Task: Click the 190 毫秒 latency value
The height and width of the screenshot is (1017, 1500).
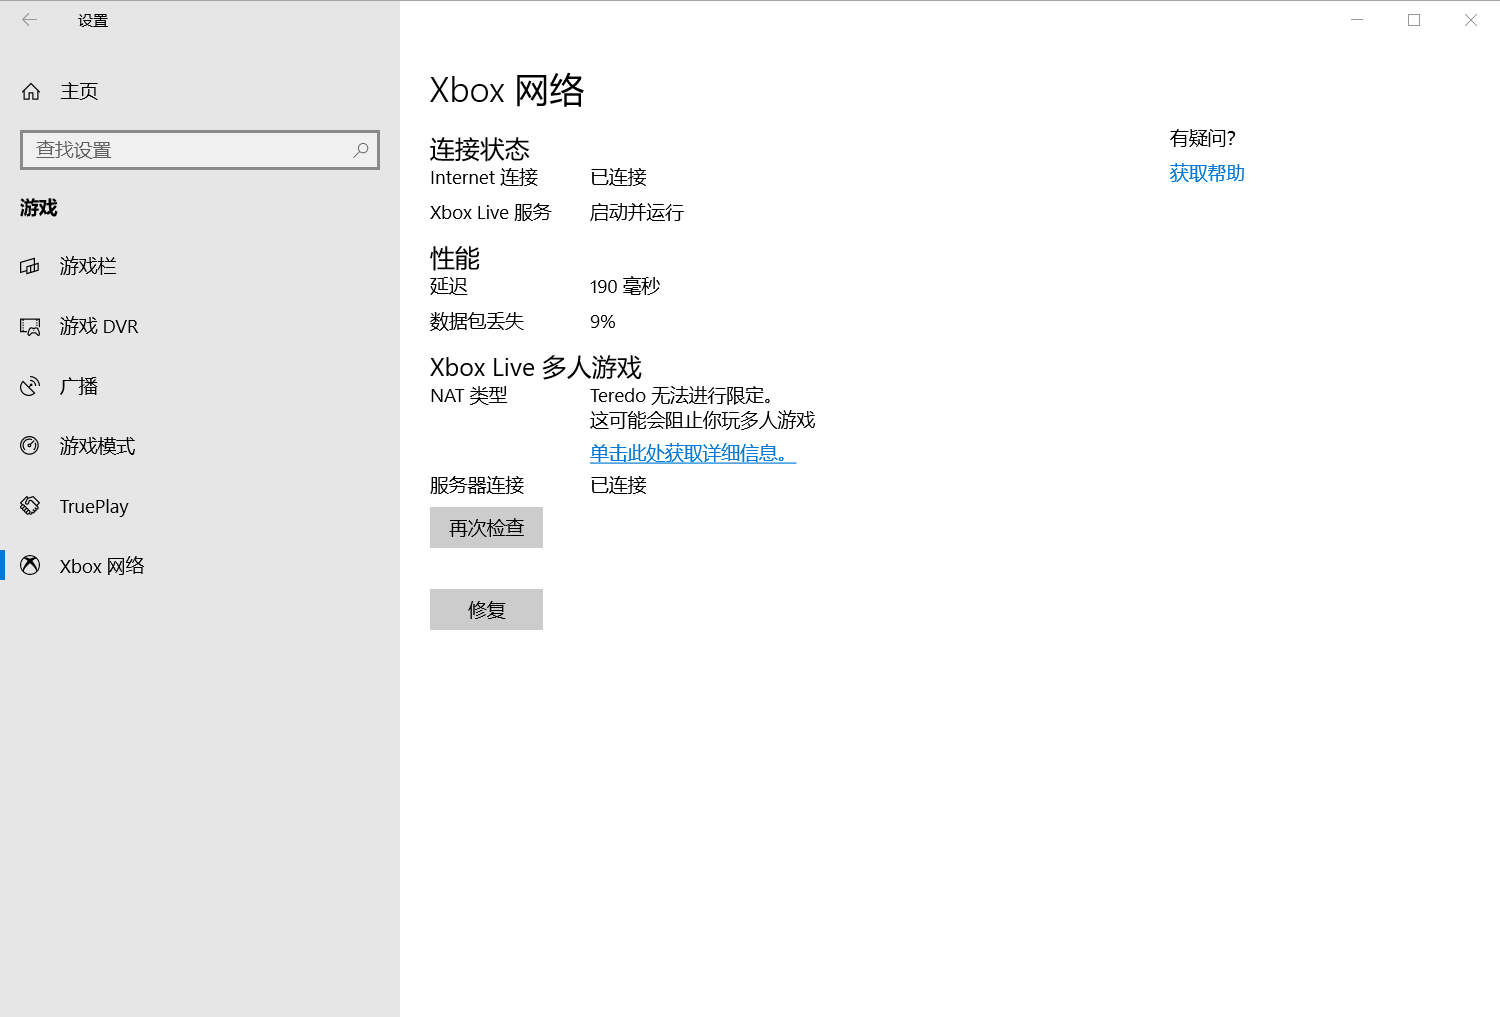Action: point(625,287)
